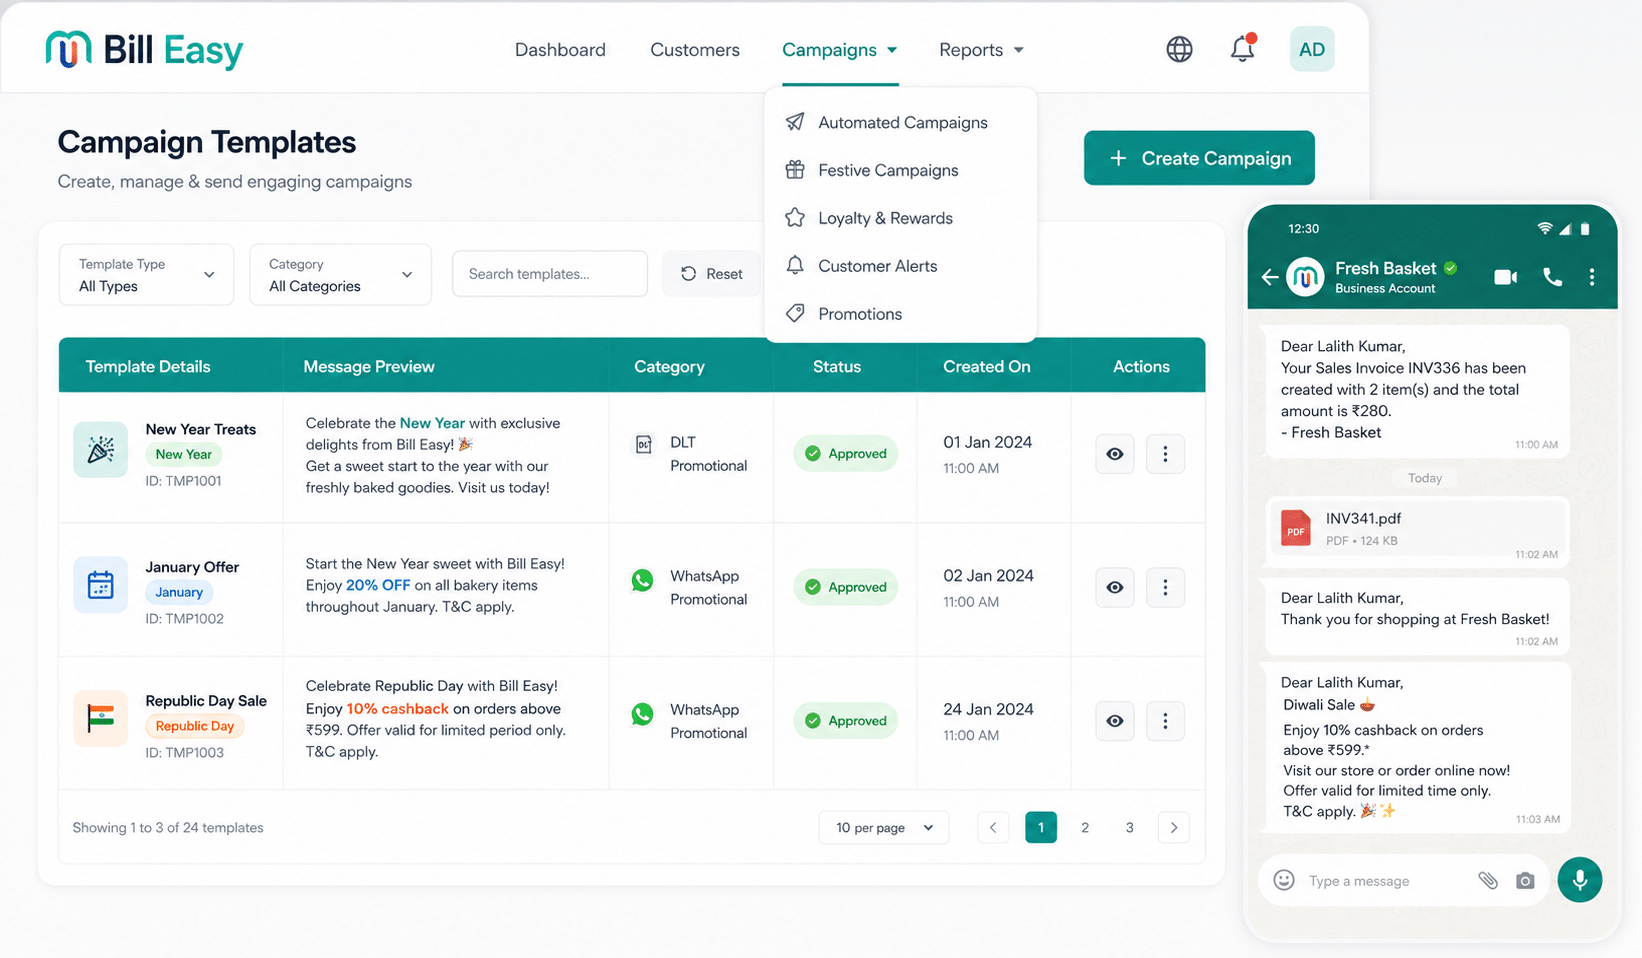Preview the January Offer template
The image size is (1642, 958).
(x=1115, y=588)
